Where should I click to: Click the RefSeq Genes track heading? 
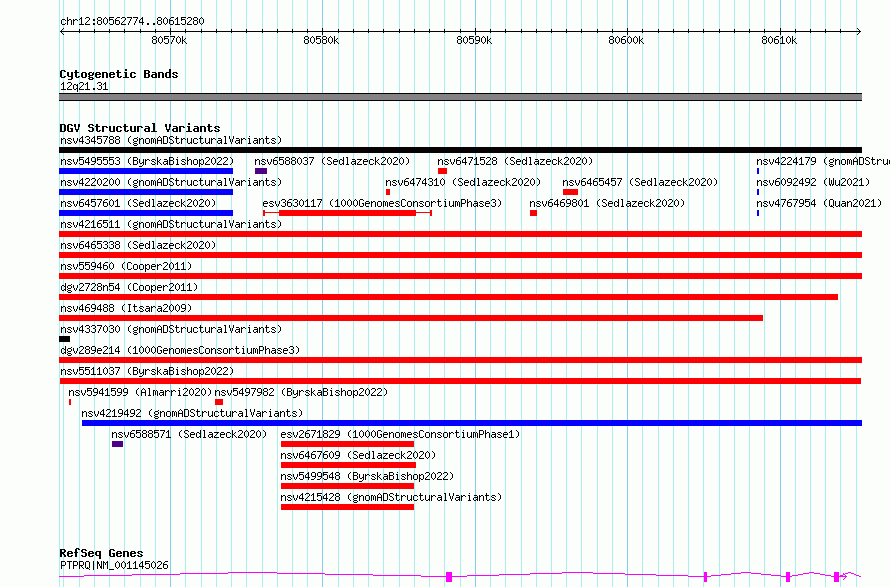pos(101,553)
